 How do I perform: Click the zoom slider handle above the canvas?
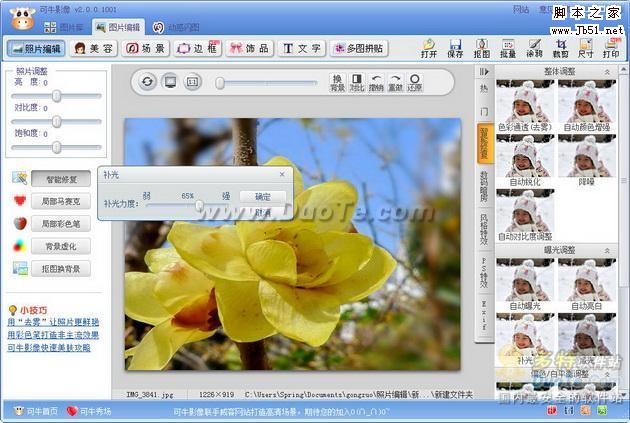coord(220,83)
